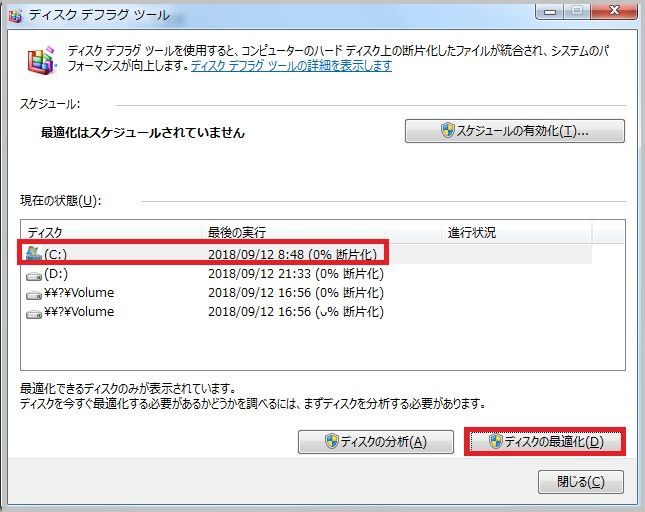645x512 pixels.
Task: Minimize the Disk Defragmenter window
Action: click(550, 11)
